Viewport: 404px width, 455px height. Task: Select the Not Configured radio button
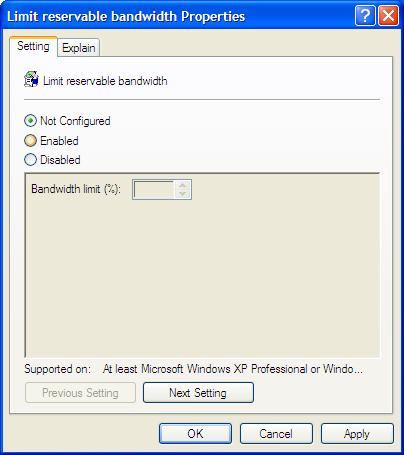[x=30, y=121]
